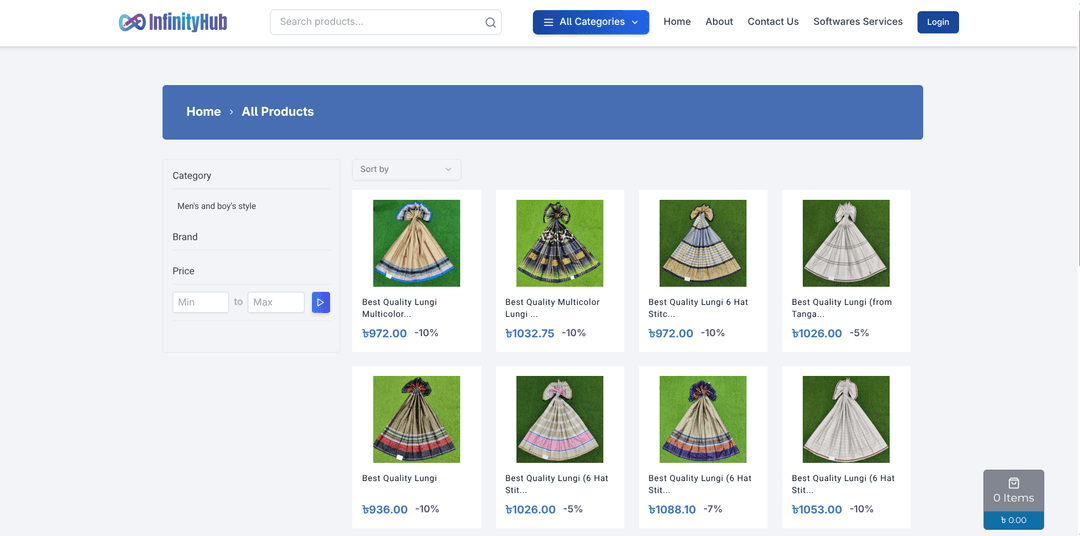Click the search magnifier icon
Screen dimensions: 1080x536
[490, 22]
